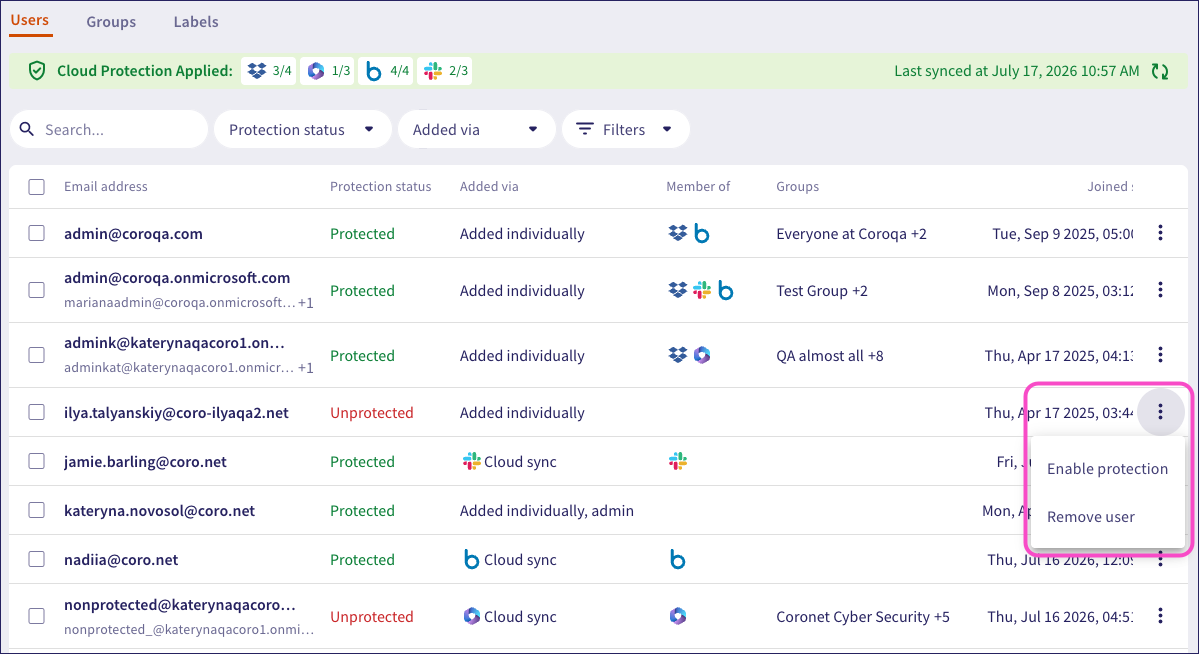Click 'Last synced at July 17, 2026' text
This screenshot has height=654, width=1199.
(x=1017, y=71)
